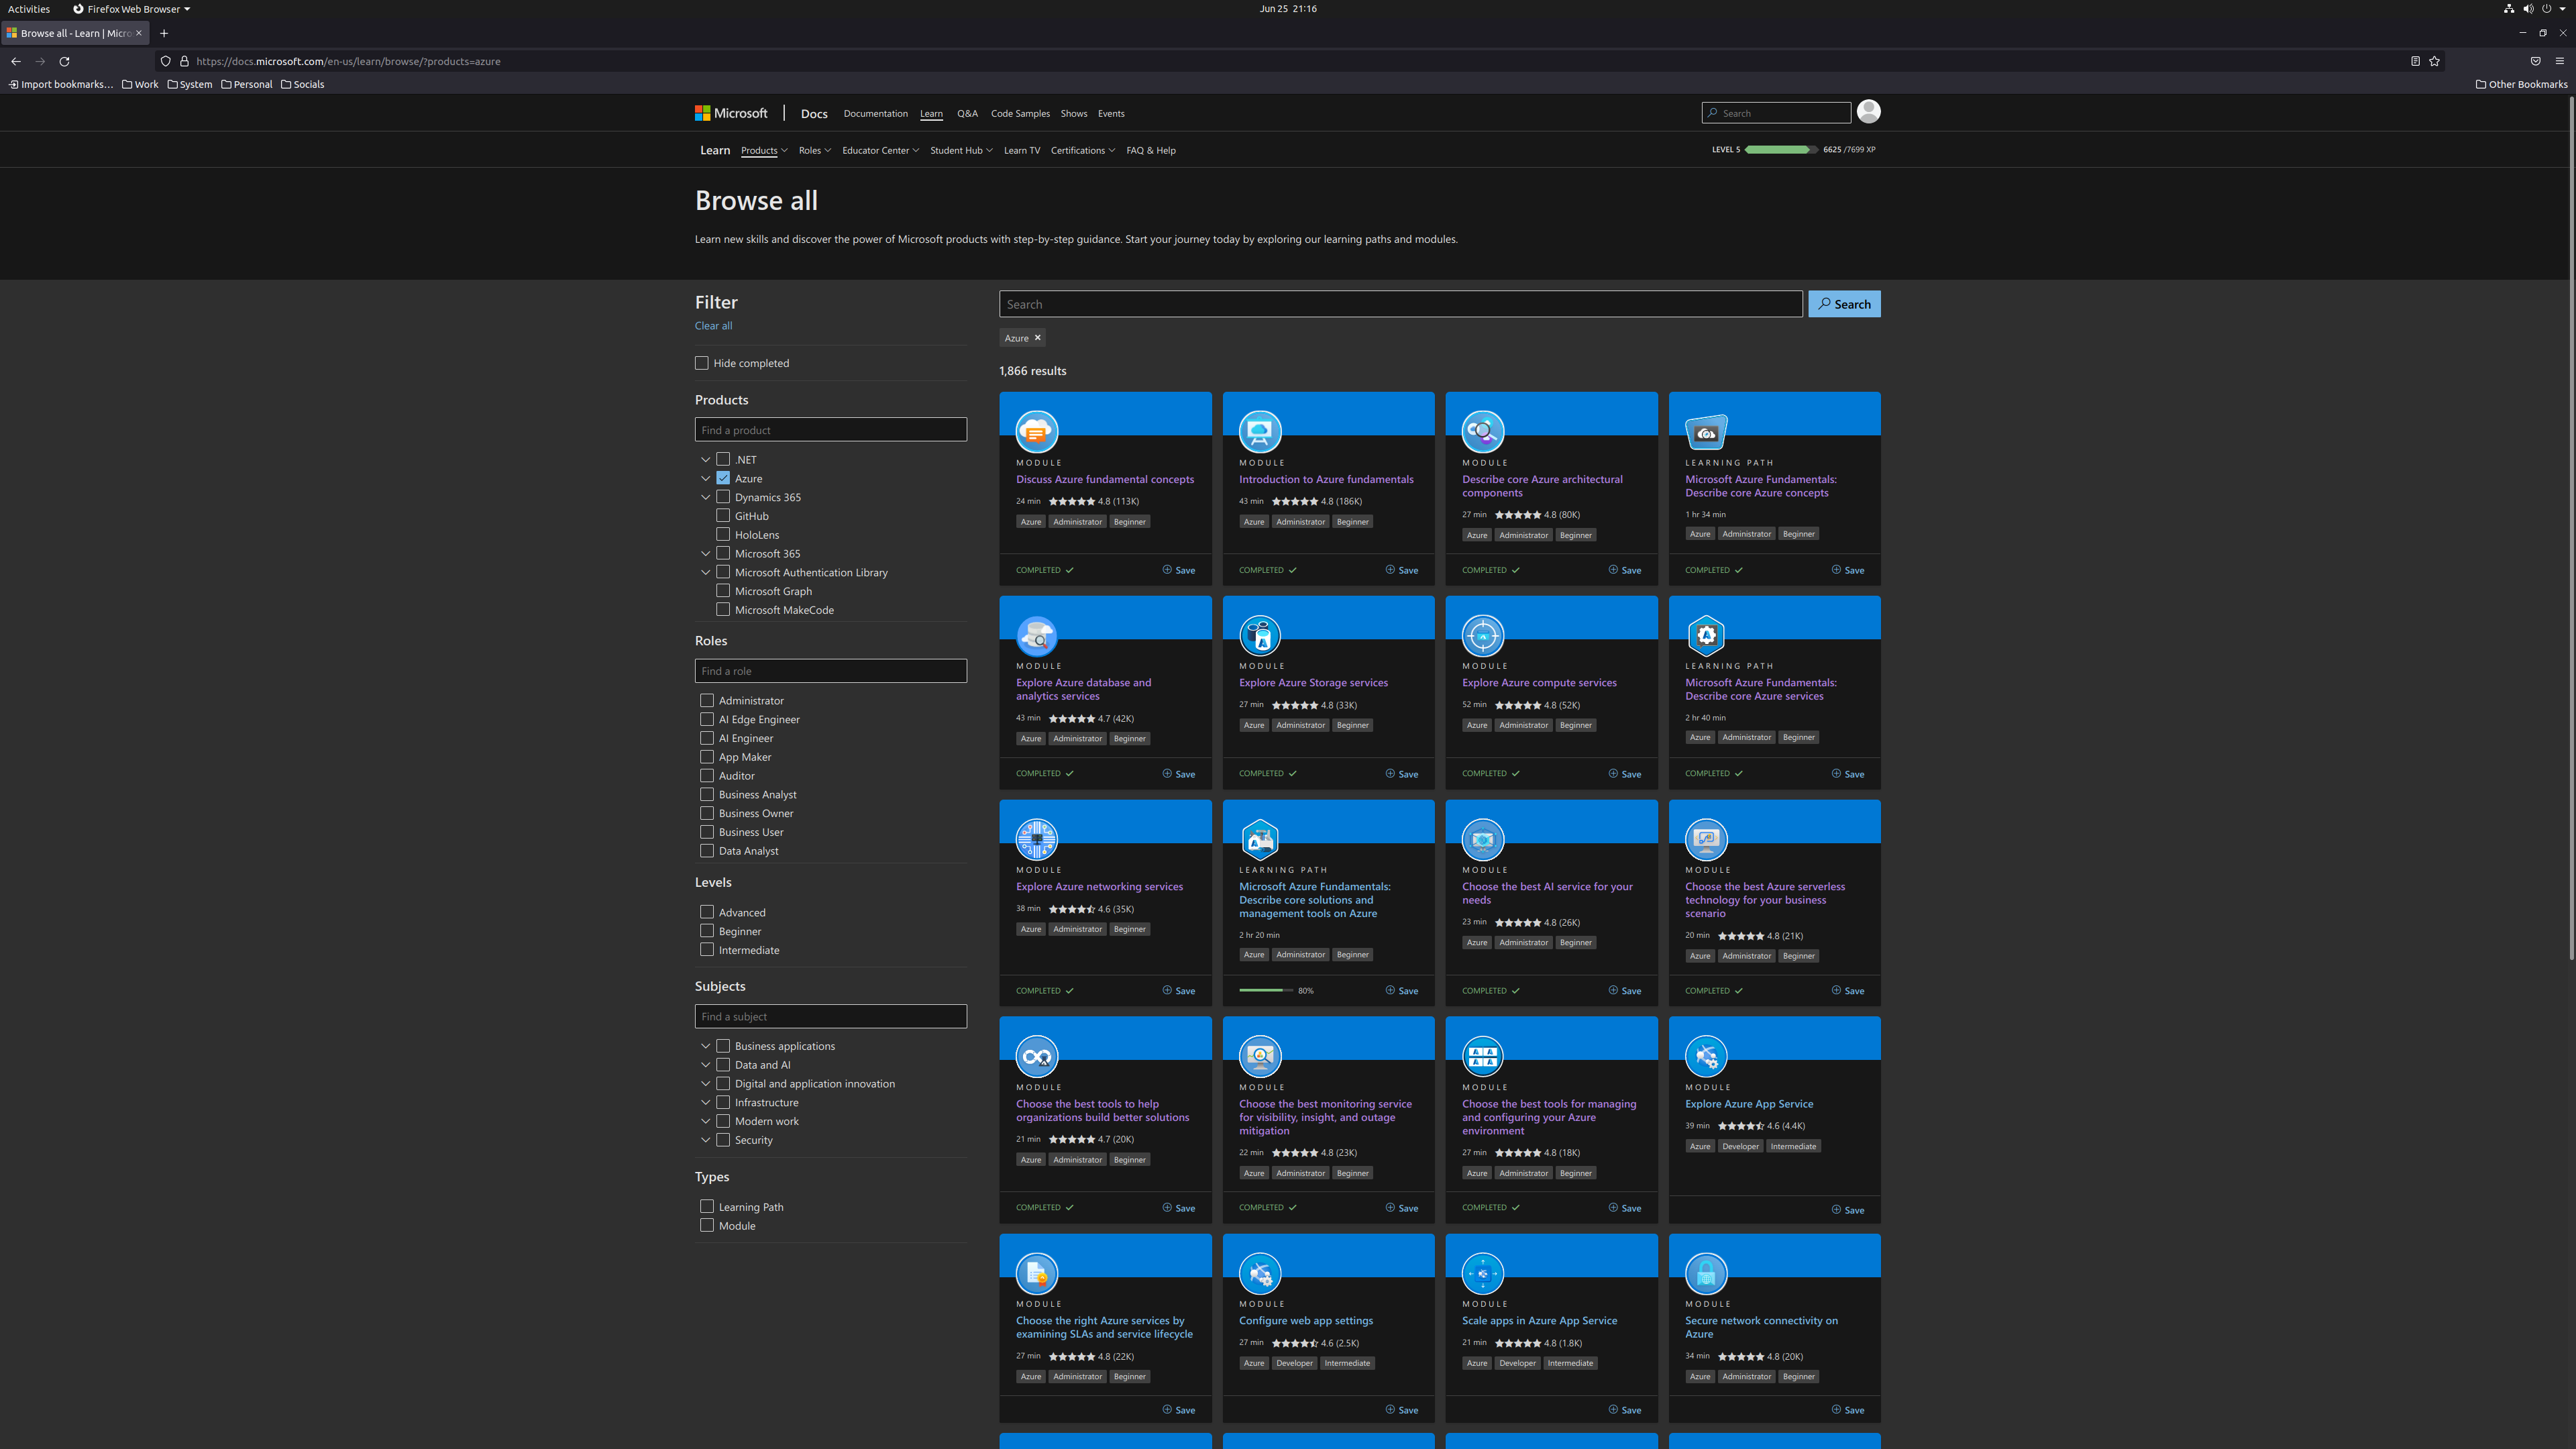Click Explore Azure App Service badge icon
This screenshot has width=2576, height=1449.
click(x=1706, y=1056)
